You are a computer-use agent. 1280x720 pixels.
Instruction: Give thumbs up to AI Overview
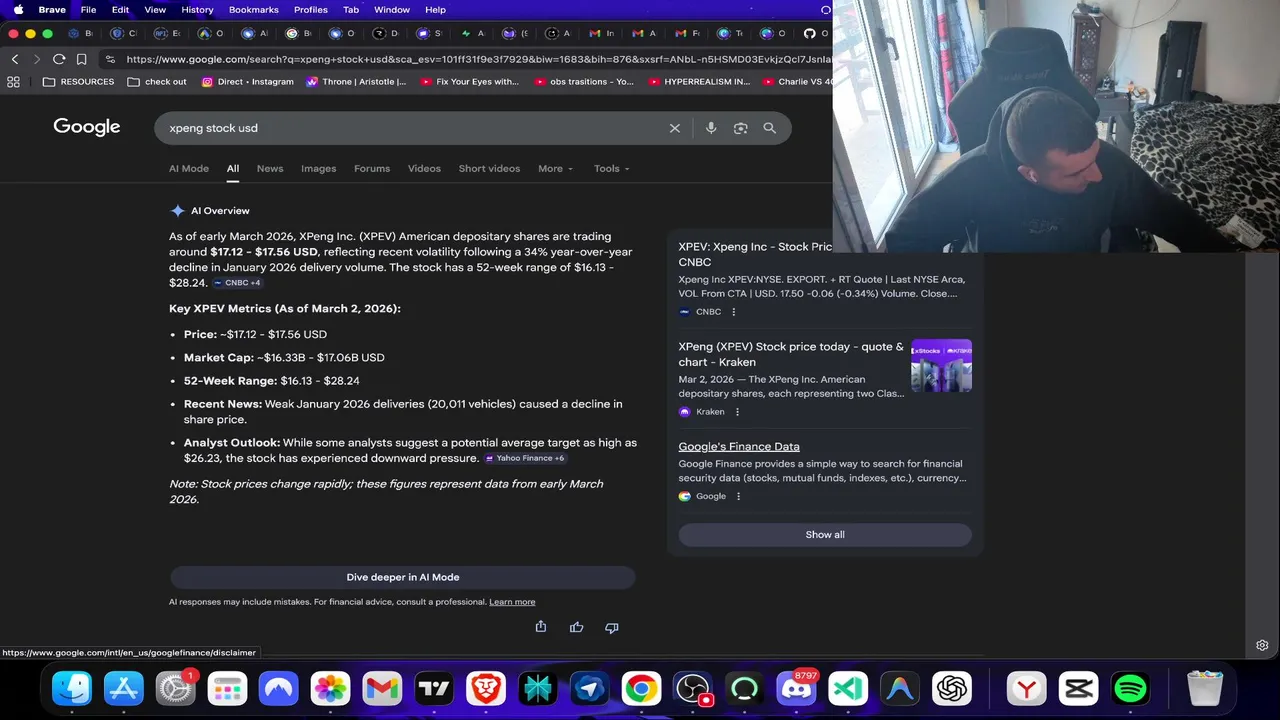pyautogui.click(x=576, y=627)
